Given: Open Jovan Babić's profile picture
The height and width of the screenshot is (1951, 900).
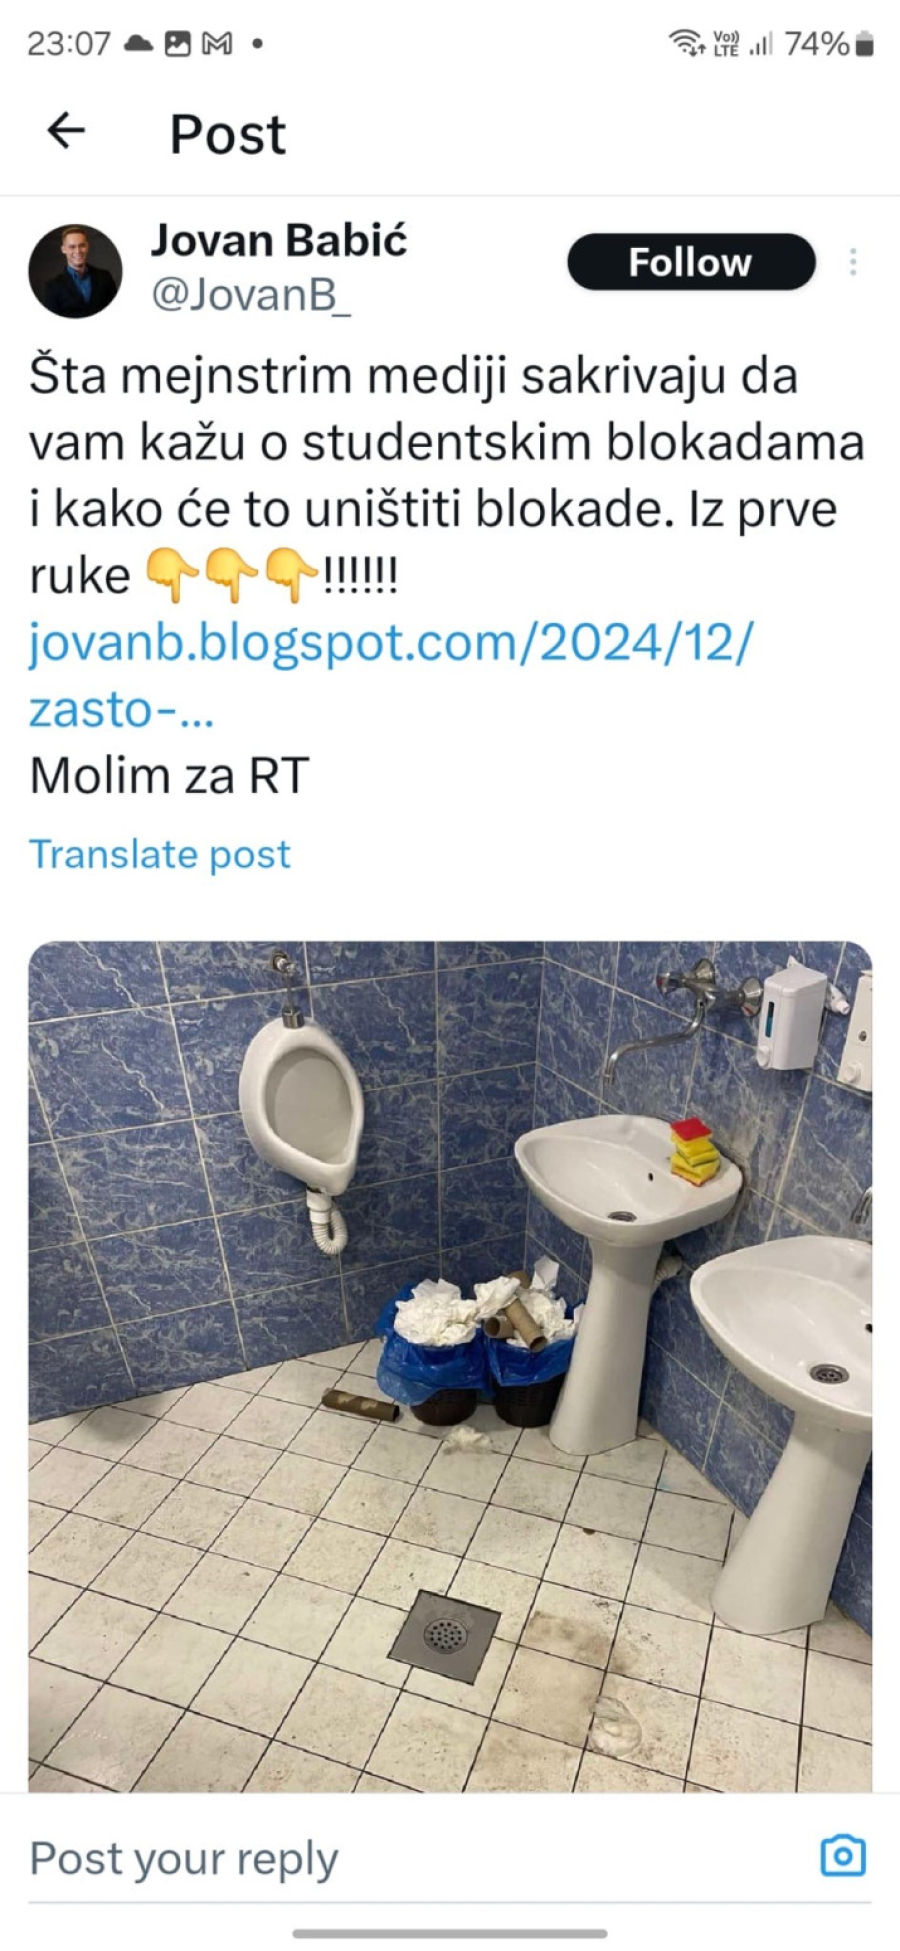Looking at the screenshot, I should pos(75,271).
